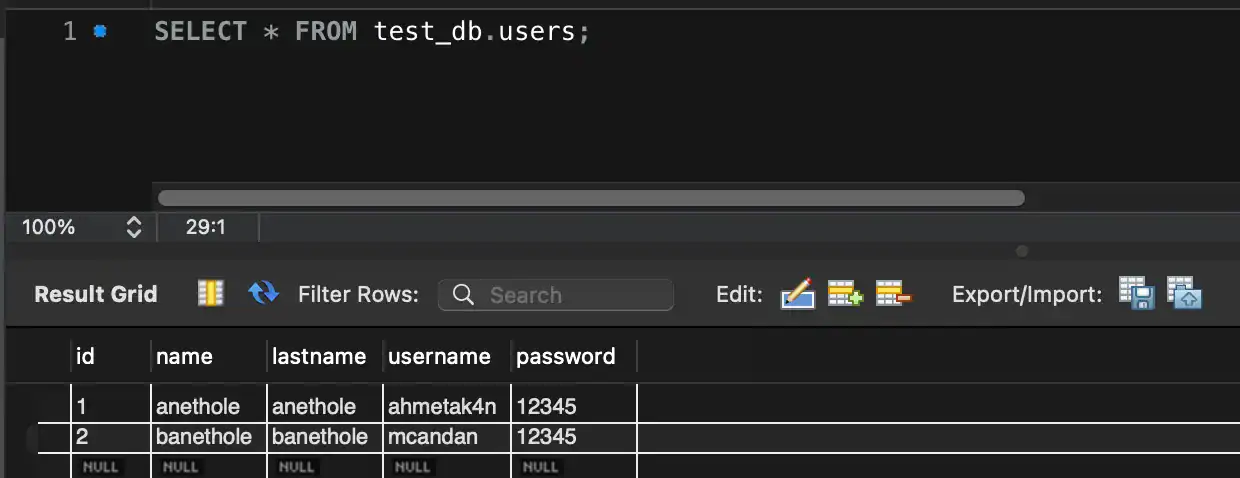Click the Filter Rows search field
Viewport: 1240px width, 478px height.
click(556, 295)
